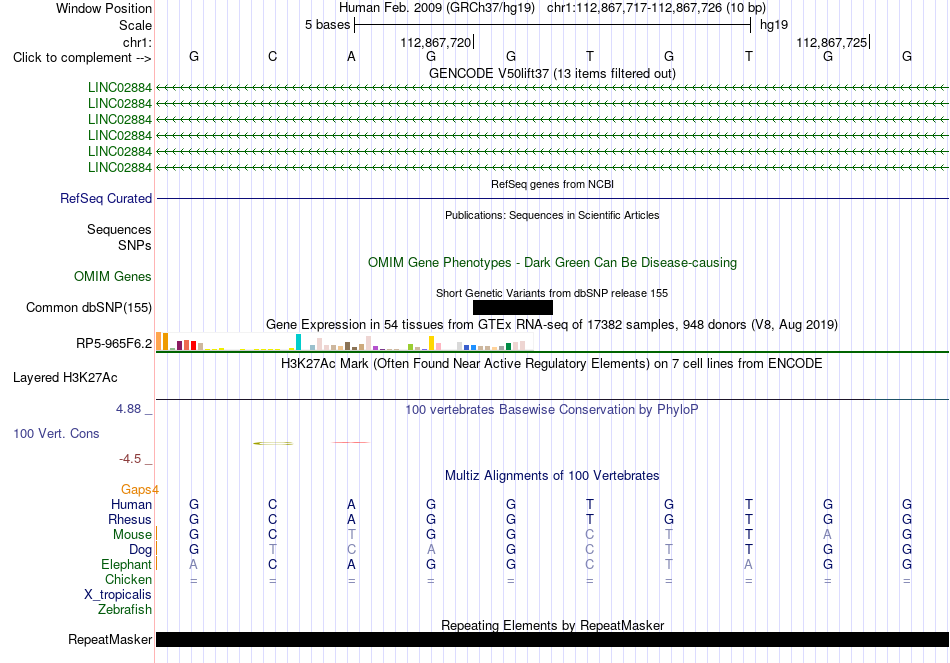Open the OMIM Gene Phenotypes track title
Viewport: 950px width, 663px height.
point(552,262)
